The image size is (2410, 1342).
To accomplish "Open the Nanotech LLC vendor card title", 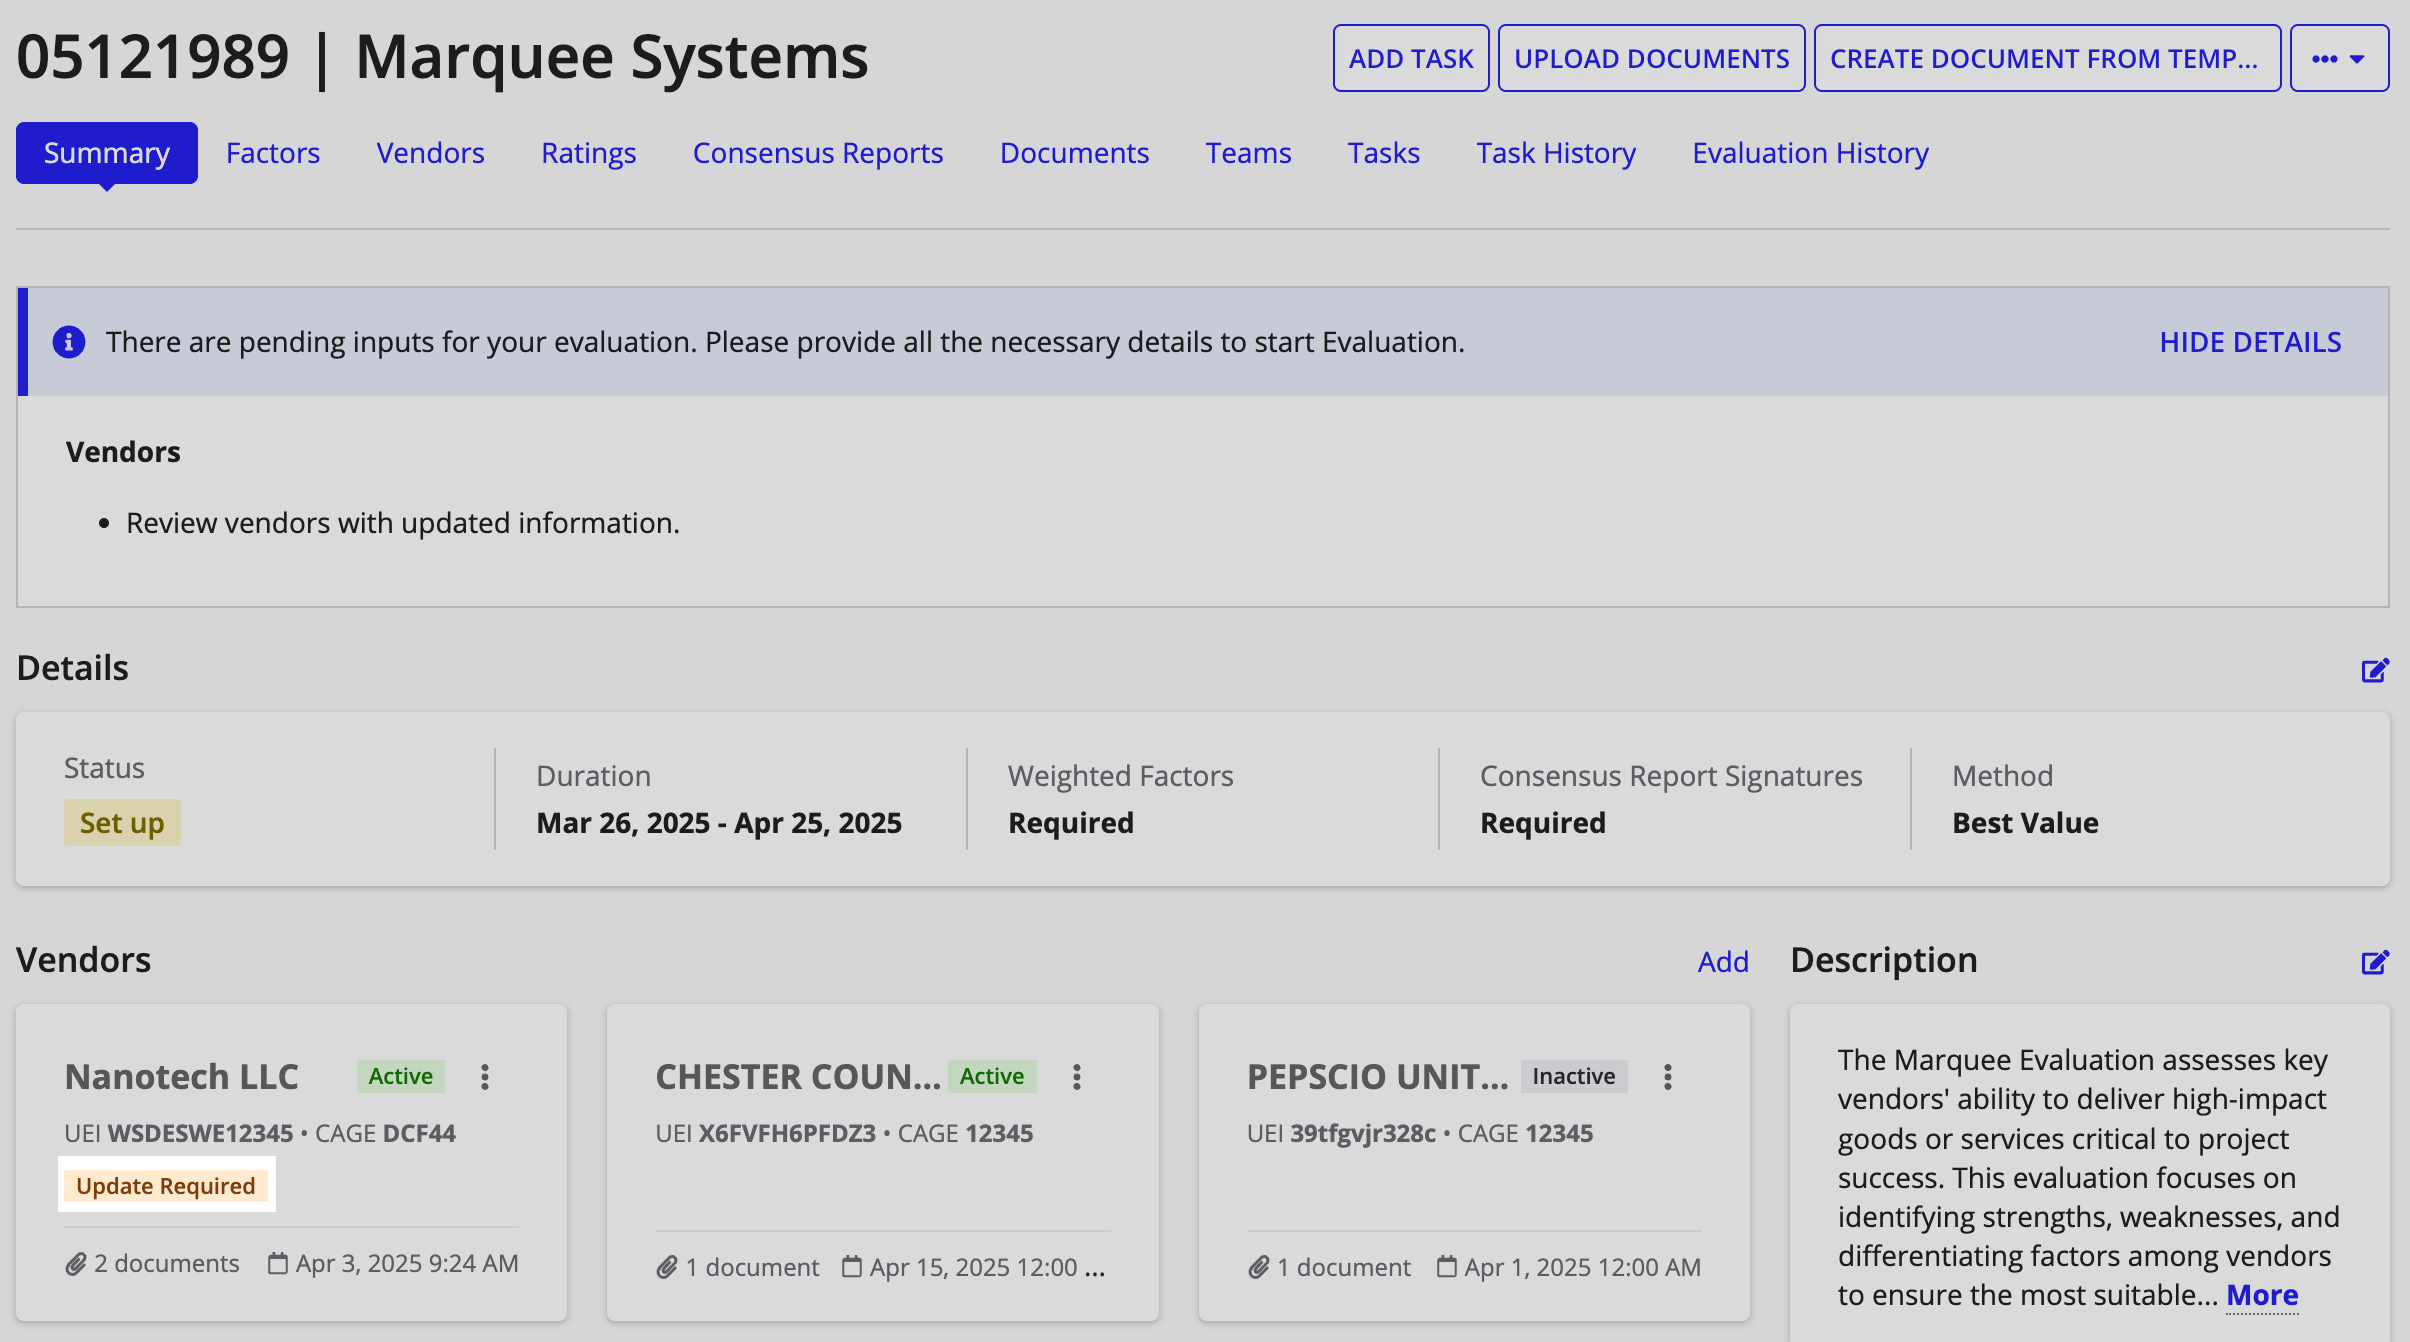I will [182, 1077].
